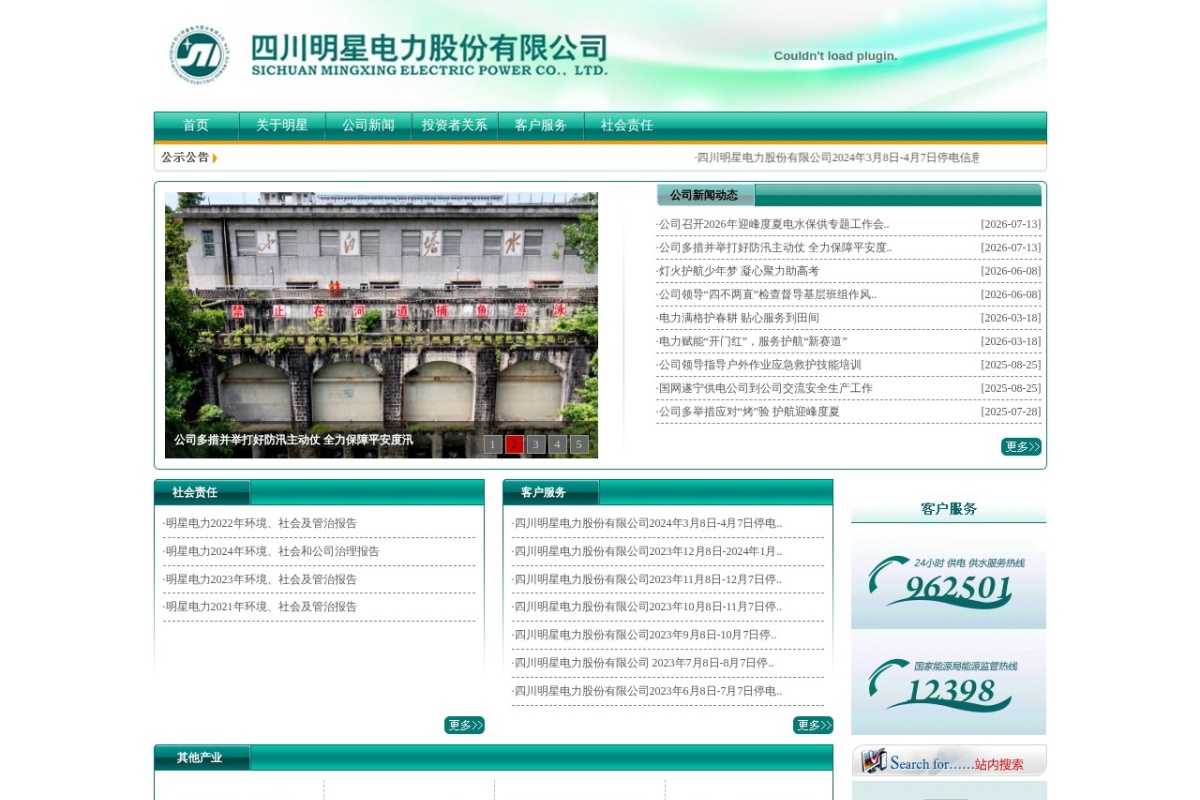Switch slideshow to slide 1
The height and width of the screenshot is (800, 1200).
493,444
